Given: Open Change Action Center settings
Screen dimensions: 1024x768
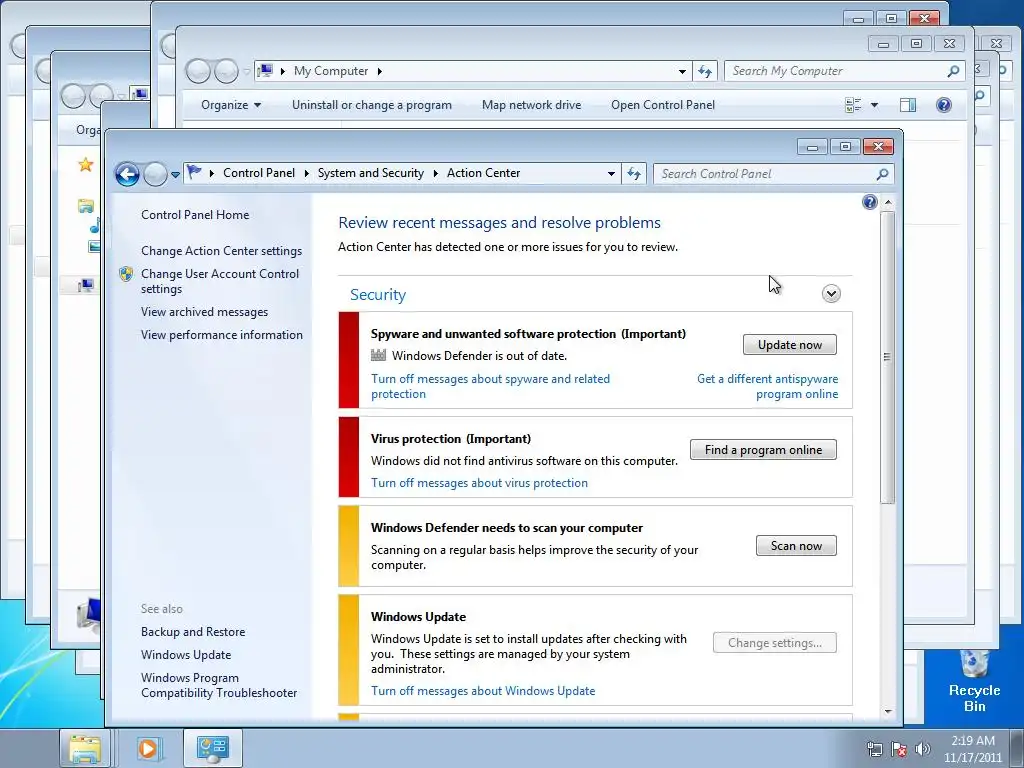Looking at the screenshot, I should click(x=221, y=251).
